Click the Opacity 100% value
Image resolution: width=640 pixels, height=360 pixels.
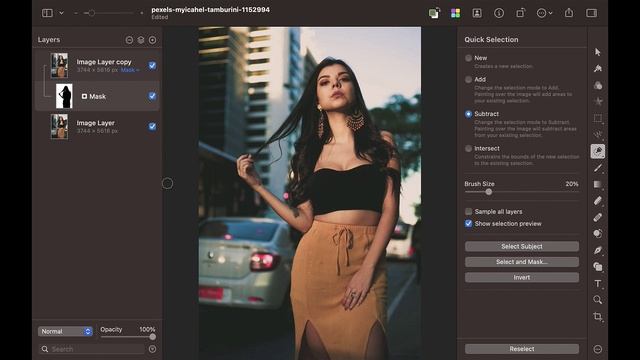(x=147, y=329)
